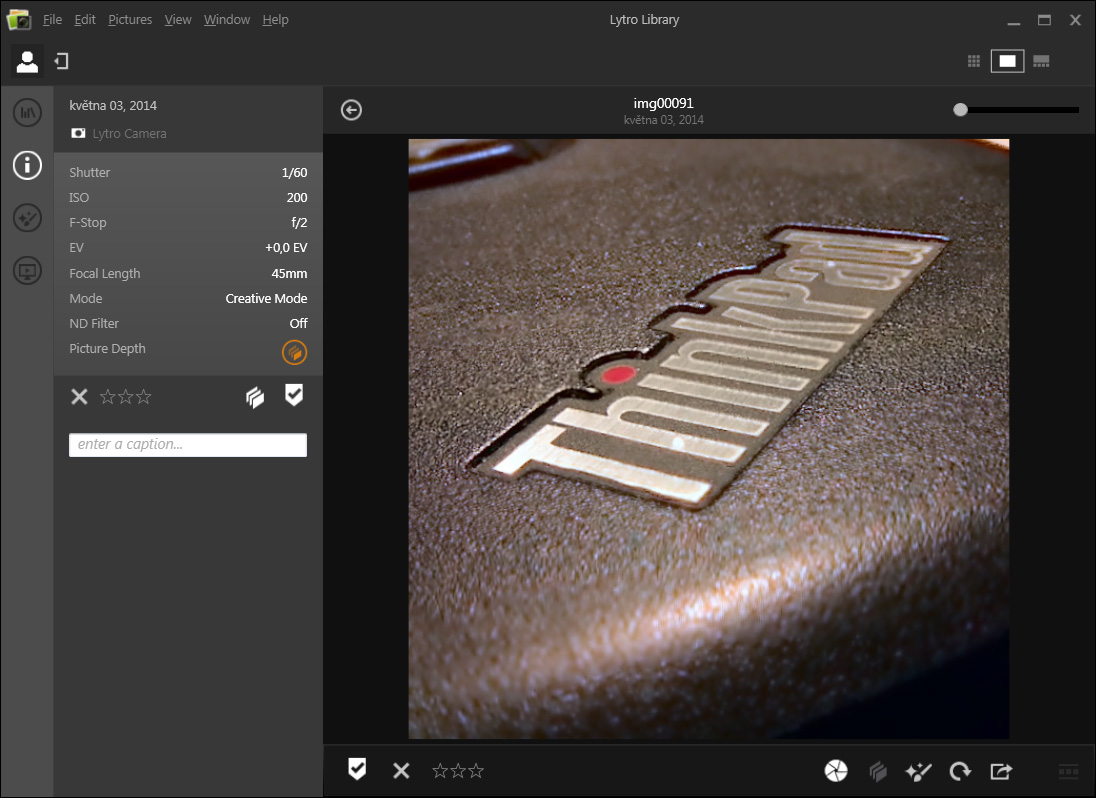Click the zoom slider track

[1020, 110]
